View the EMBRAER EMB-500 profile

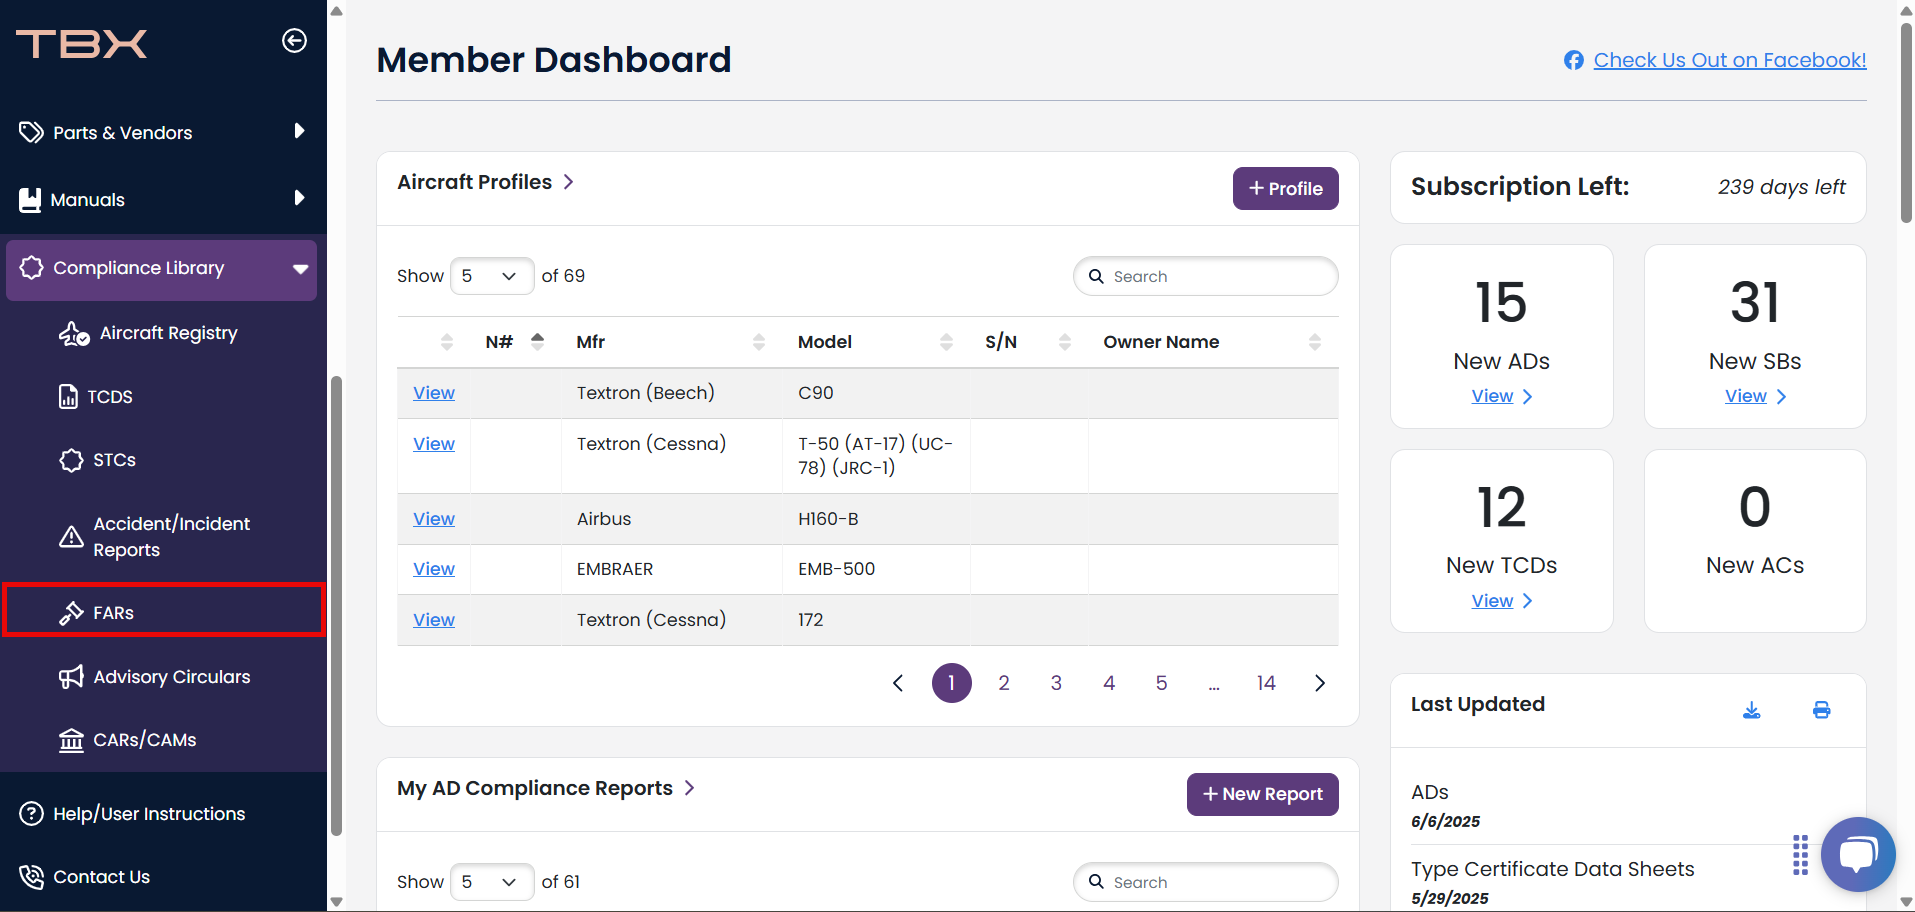pyautogui.click(x=434, y=569)
